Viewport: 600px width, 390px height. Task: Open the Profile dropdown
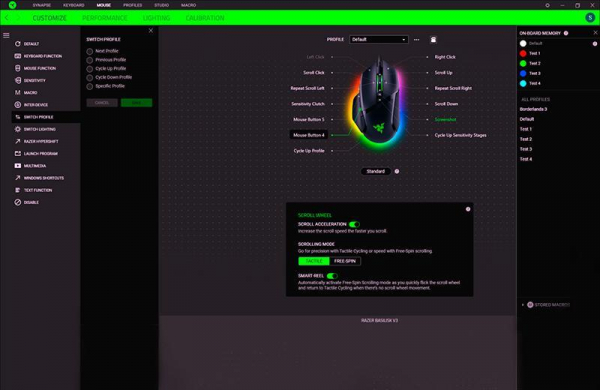pyautogui.click(x=378, y=39)
